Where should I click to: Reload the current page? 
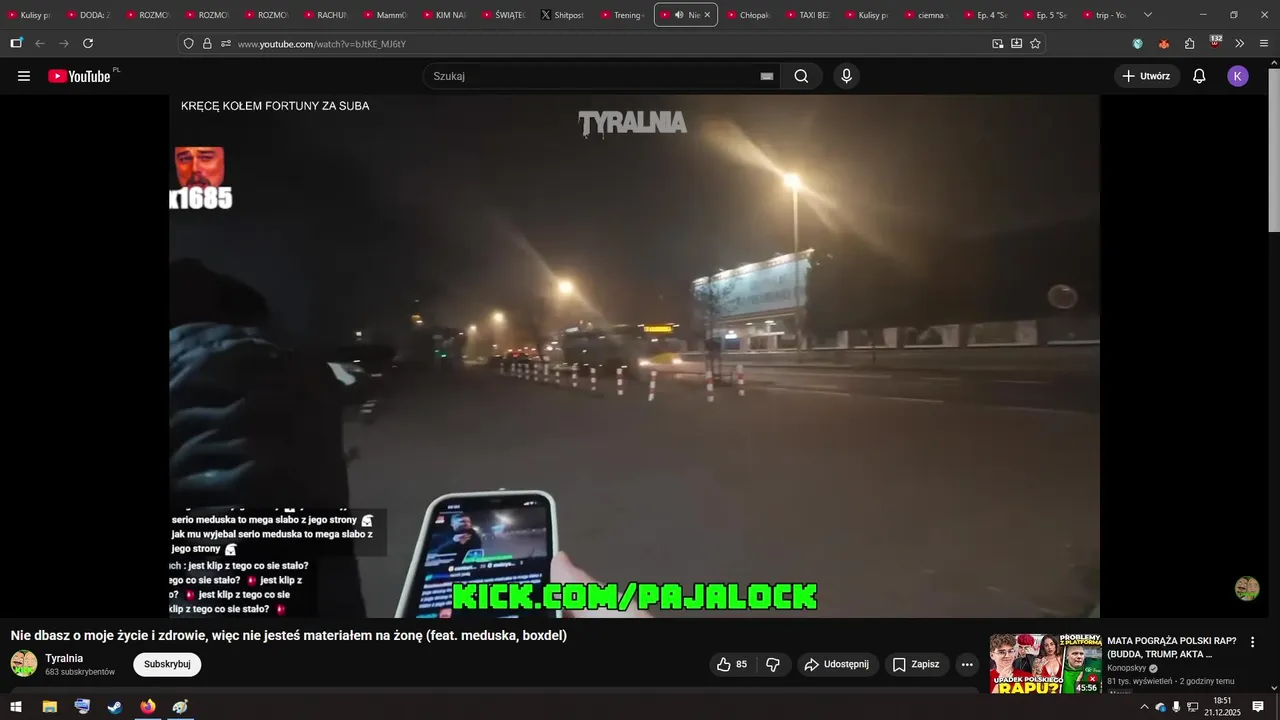[x=88, y=44]
